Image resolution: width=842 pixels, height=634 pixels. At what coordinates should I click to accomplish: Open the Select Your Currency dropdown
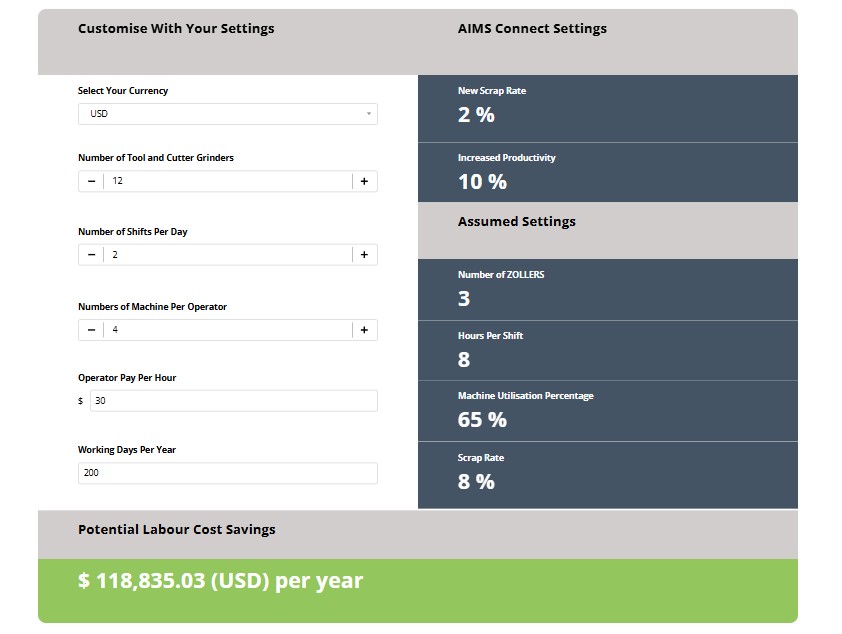point(228,114)
